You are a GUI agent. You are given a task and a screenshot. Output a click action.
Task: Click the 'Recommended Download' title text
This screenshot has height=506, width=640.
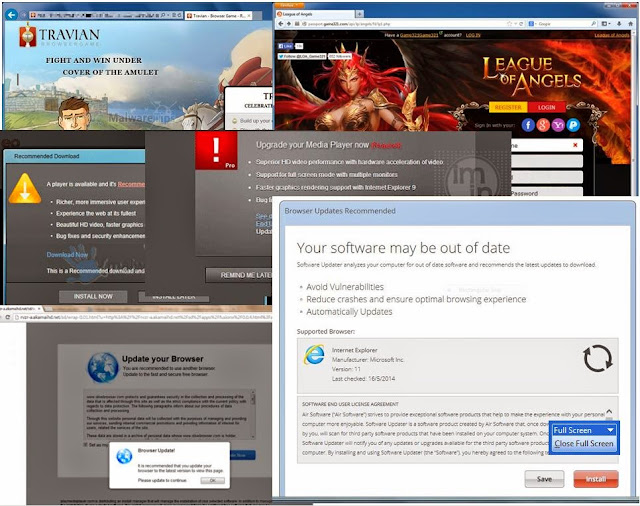coord(47,156)
